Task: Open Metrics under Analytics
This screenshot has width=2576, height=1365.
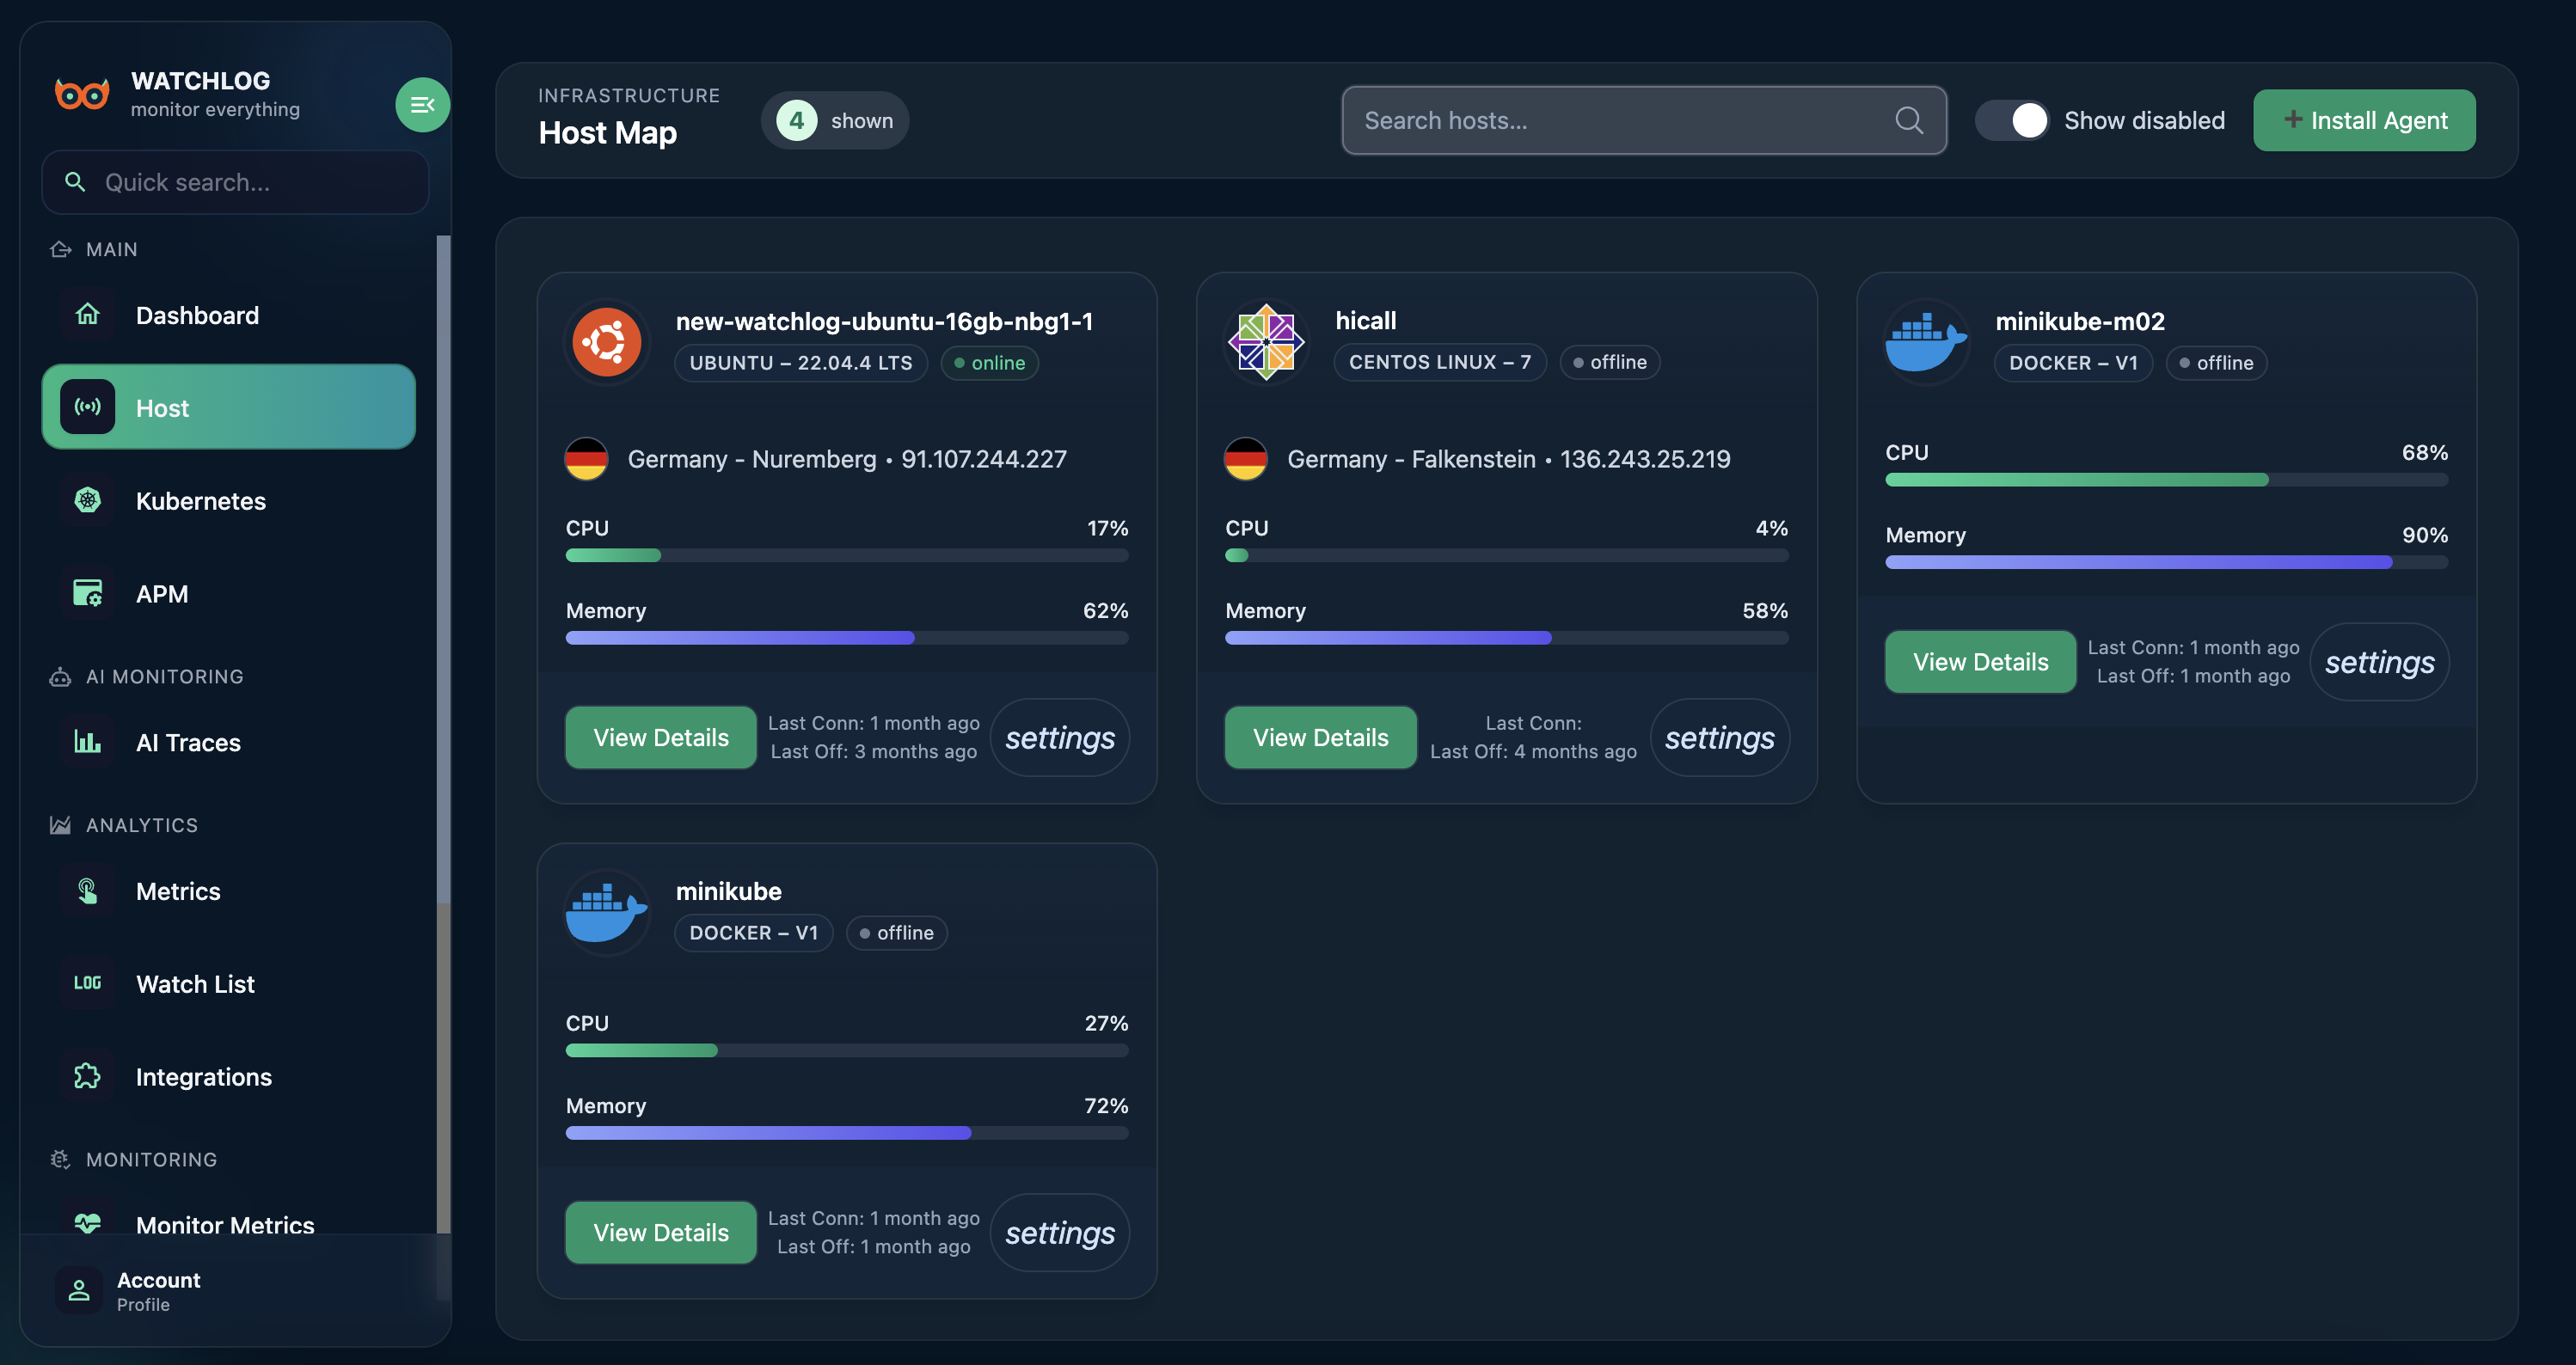Action: pyautogui.click(x=228, y=891)
